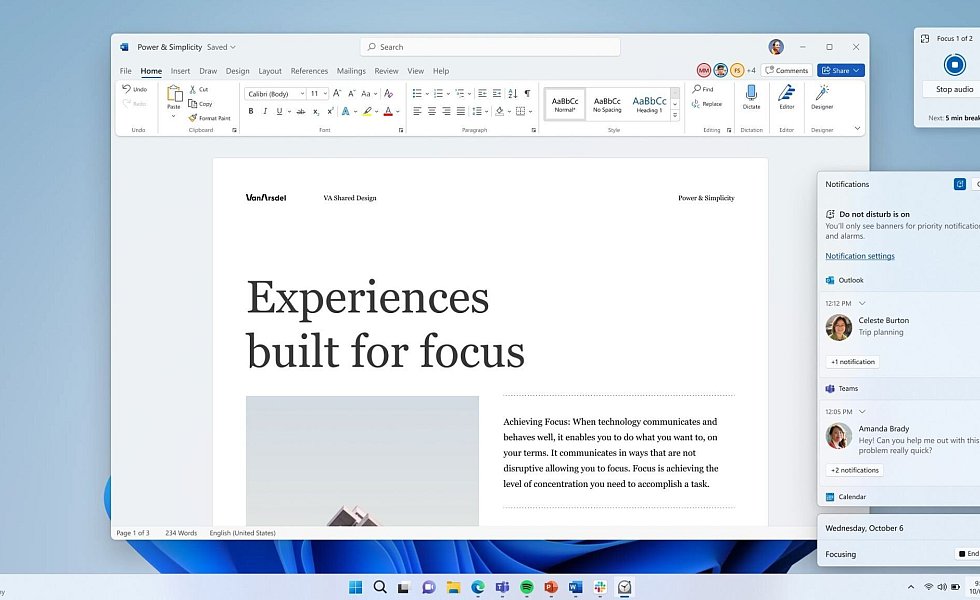This screenshot has height=600, width=980.
Task: Click the Clock app icon in taskbar
Action: pos(624,587)
